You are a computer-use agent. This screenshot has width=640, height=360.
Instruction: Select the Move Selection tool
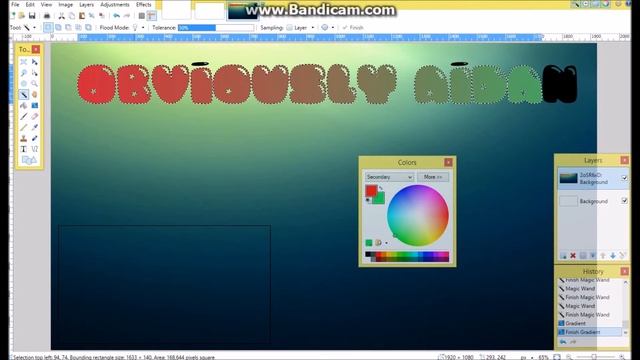click(35, 73)
